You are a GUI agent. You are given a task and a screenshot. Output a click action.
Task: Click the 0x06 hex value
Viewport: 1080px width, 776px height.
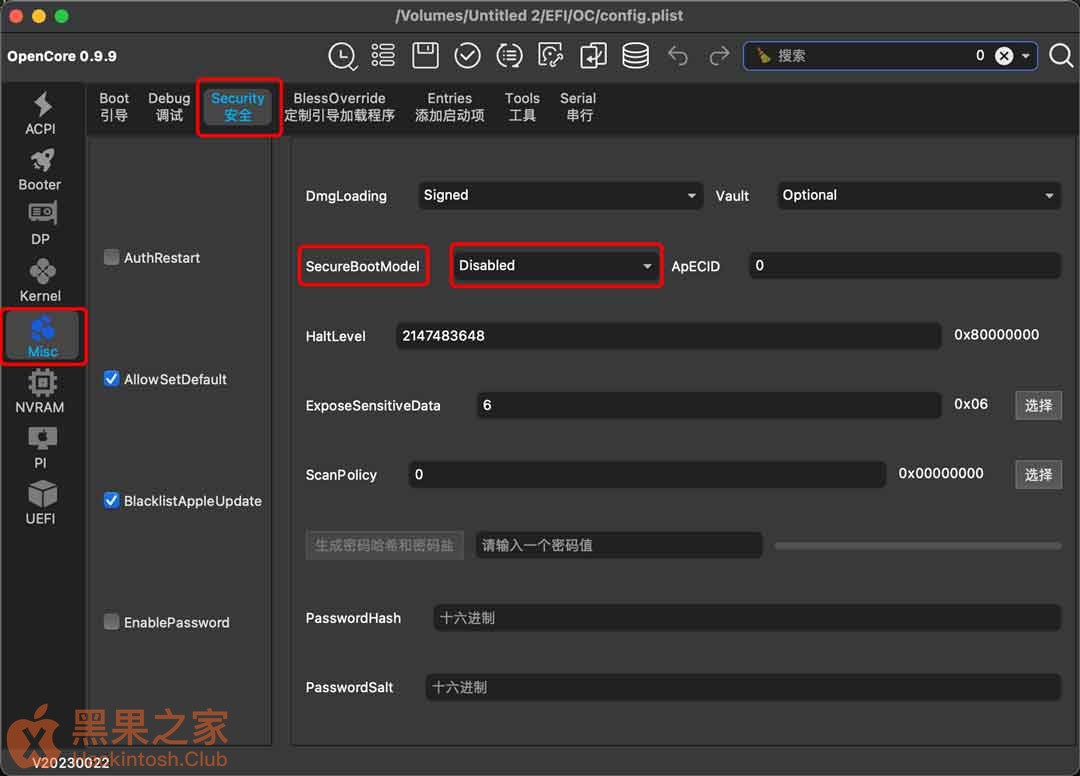pyautogui.click(x=970, y=404)
